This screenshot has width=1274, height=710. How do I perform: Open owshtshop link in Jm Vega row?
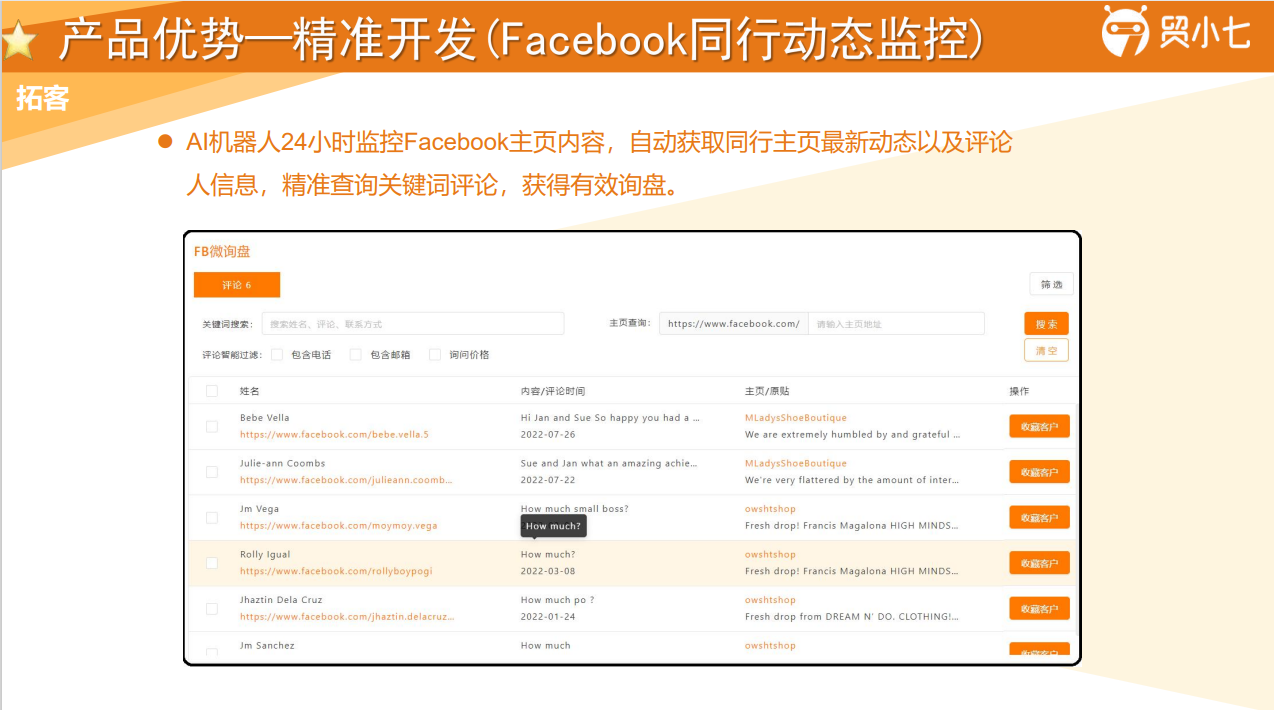pos(770,509)
